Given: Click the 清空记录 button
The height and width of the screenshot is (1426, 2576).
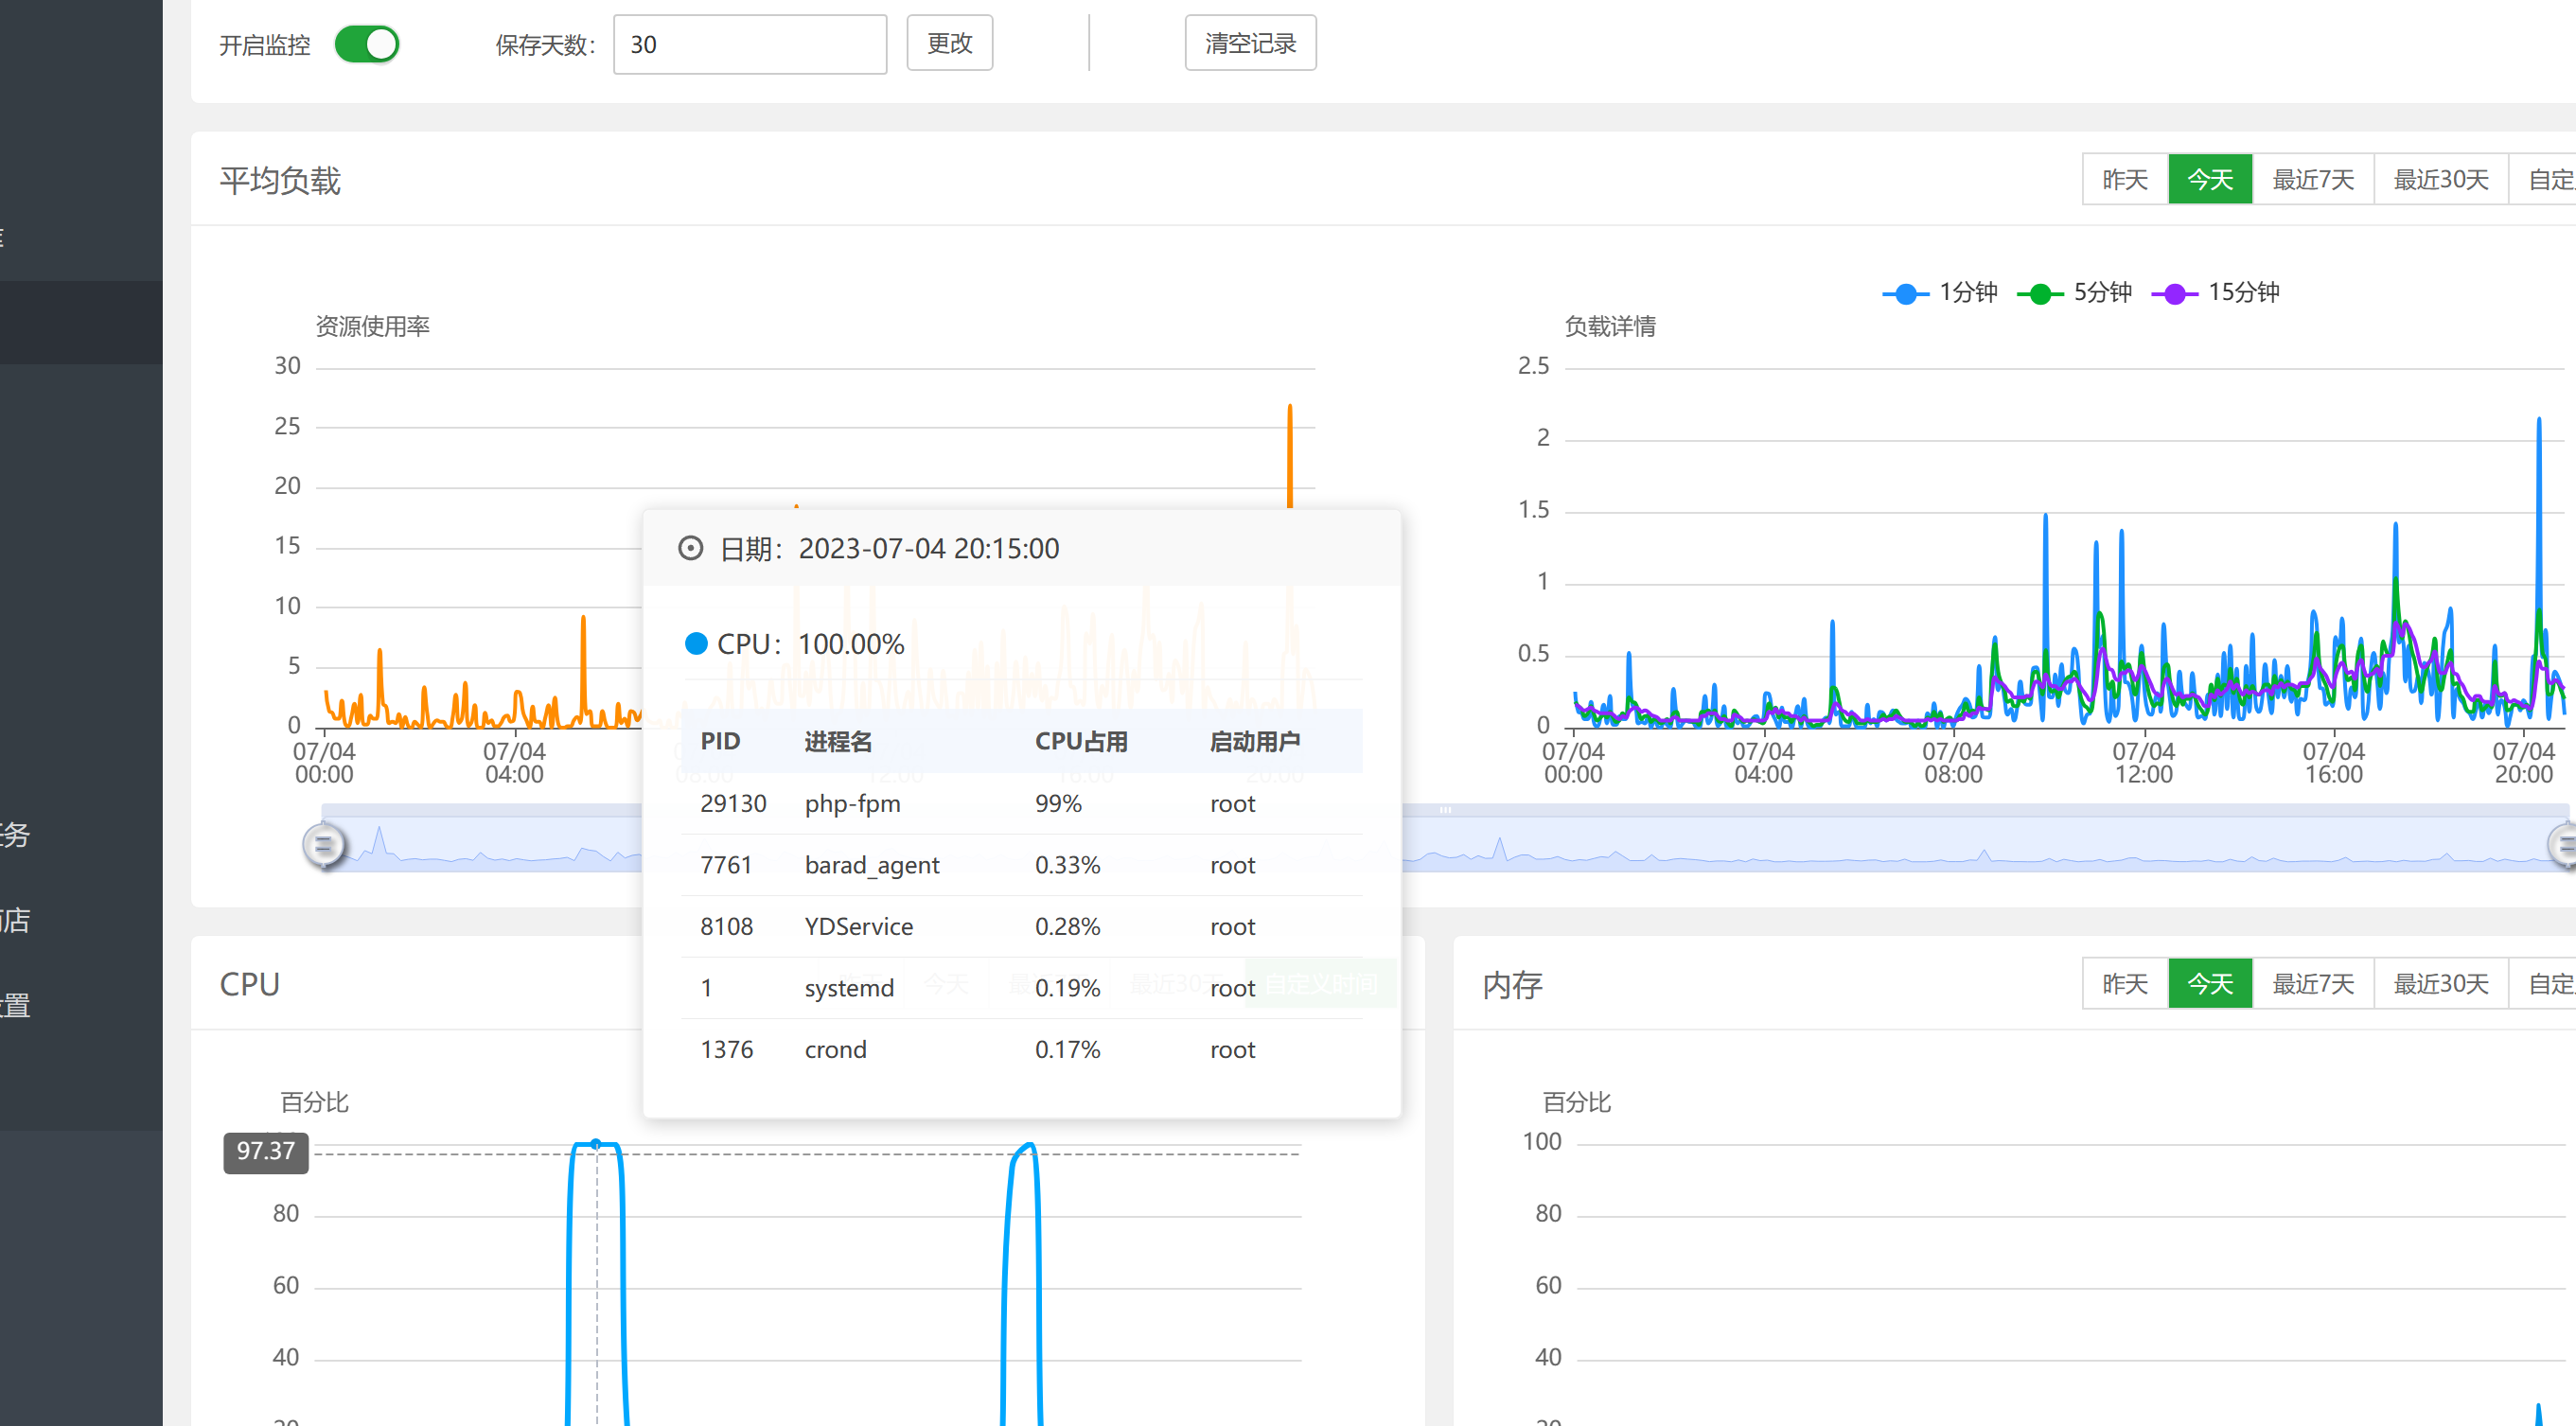Looking at the screenshot, I should (x=1250, y=43).
